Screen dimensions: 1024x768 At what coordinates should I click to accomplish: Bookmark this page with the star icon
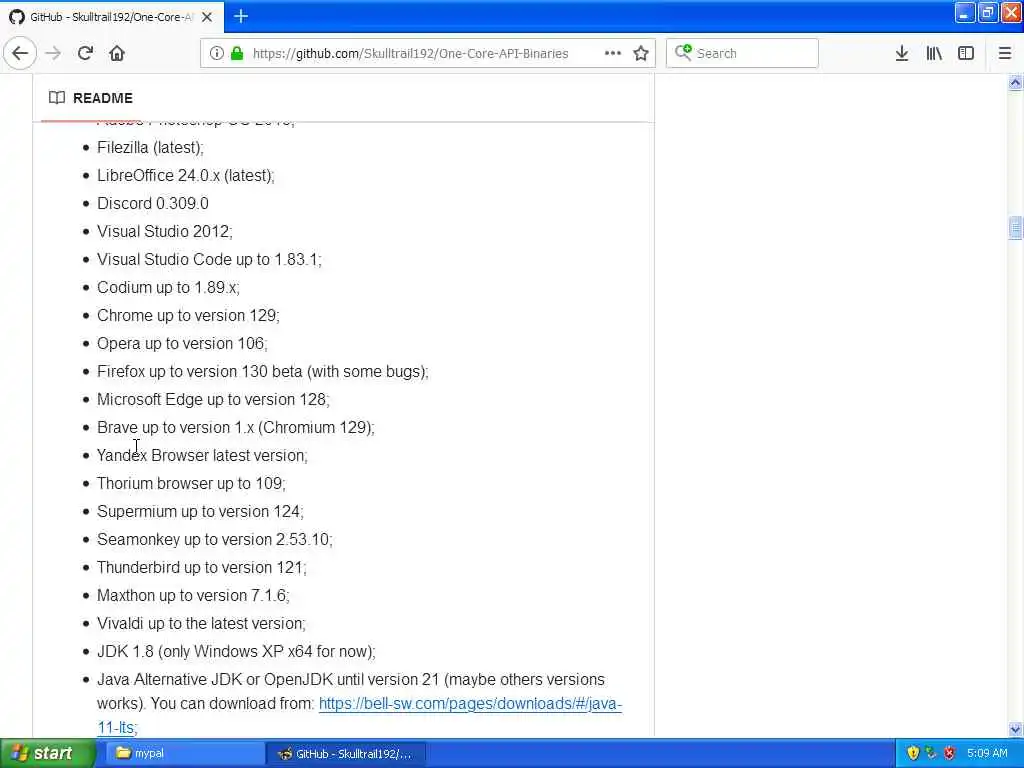point(641,54)
